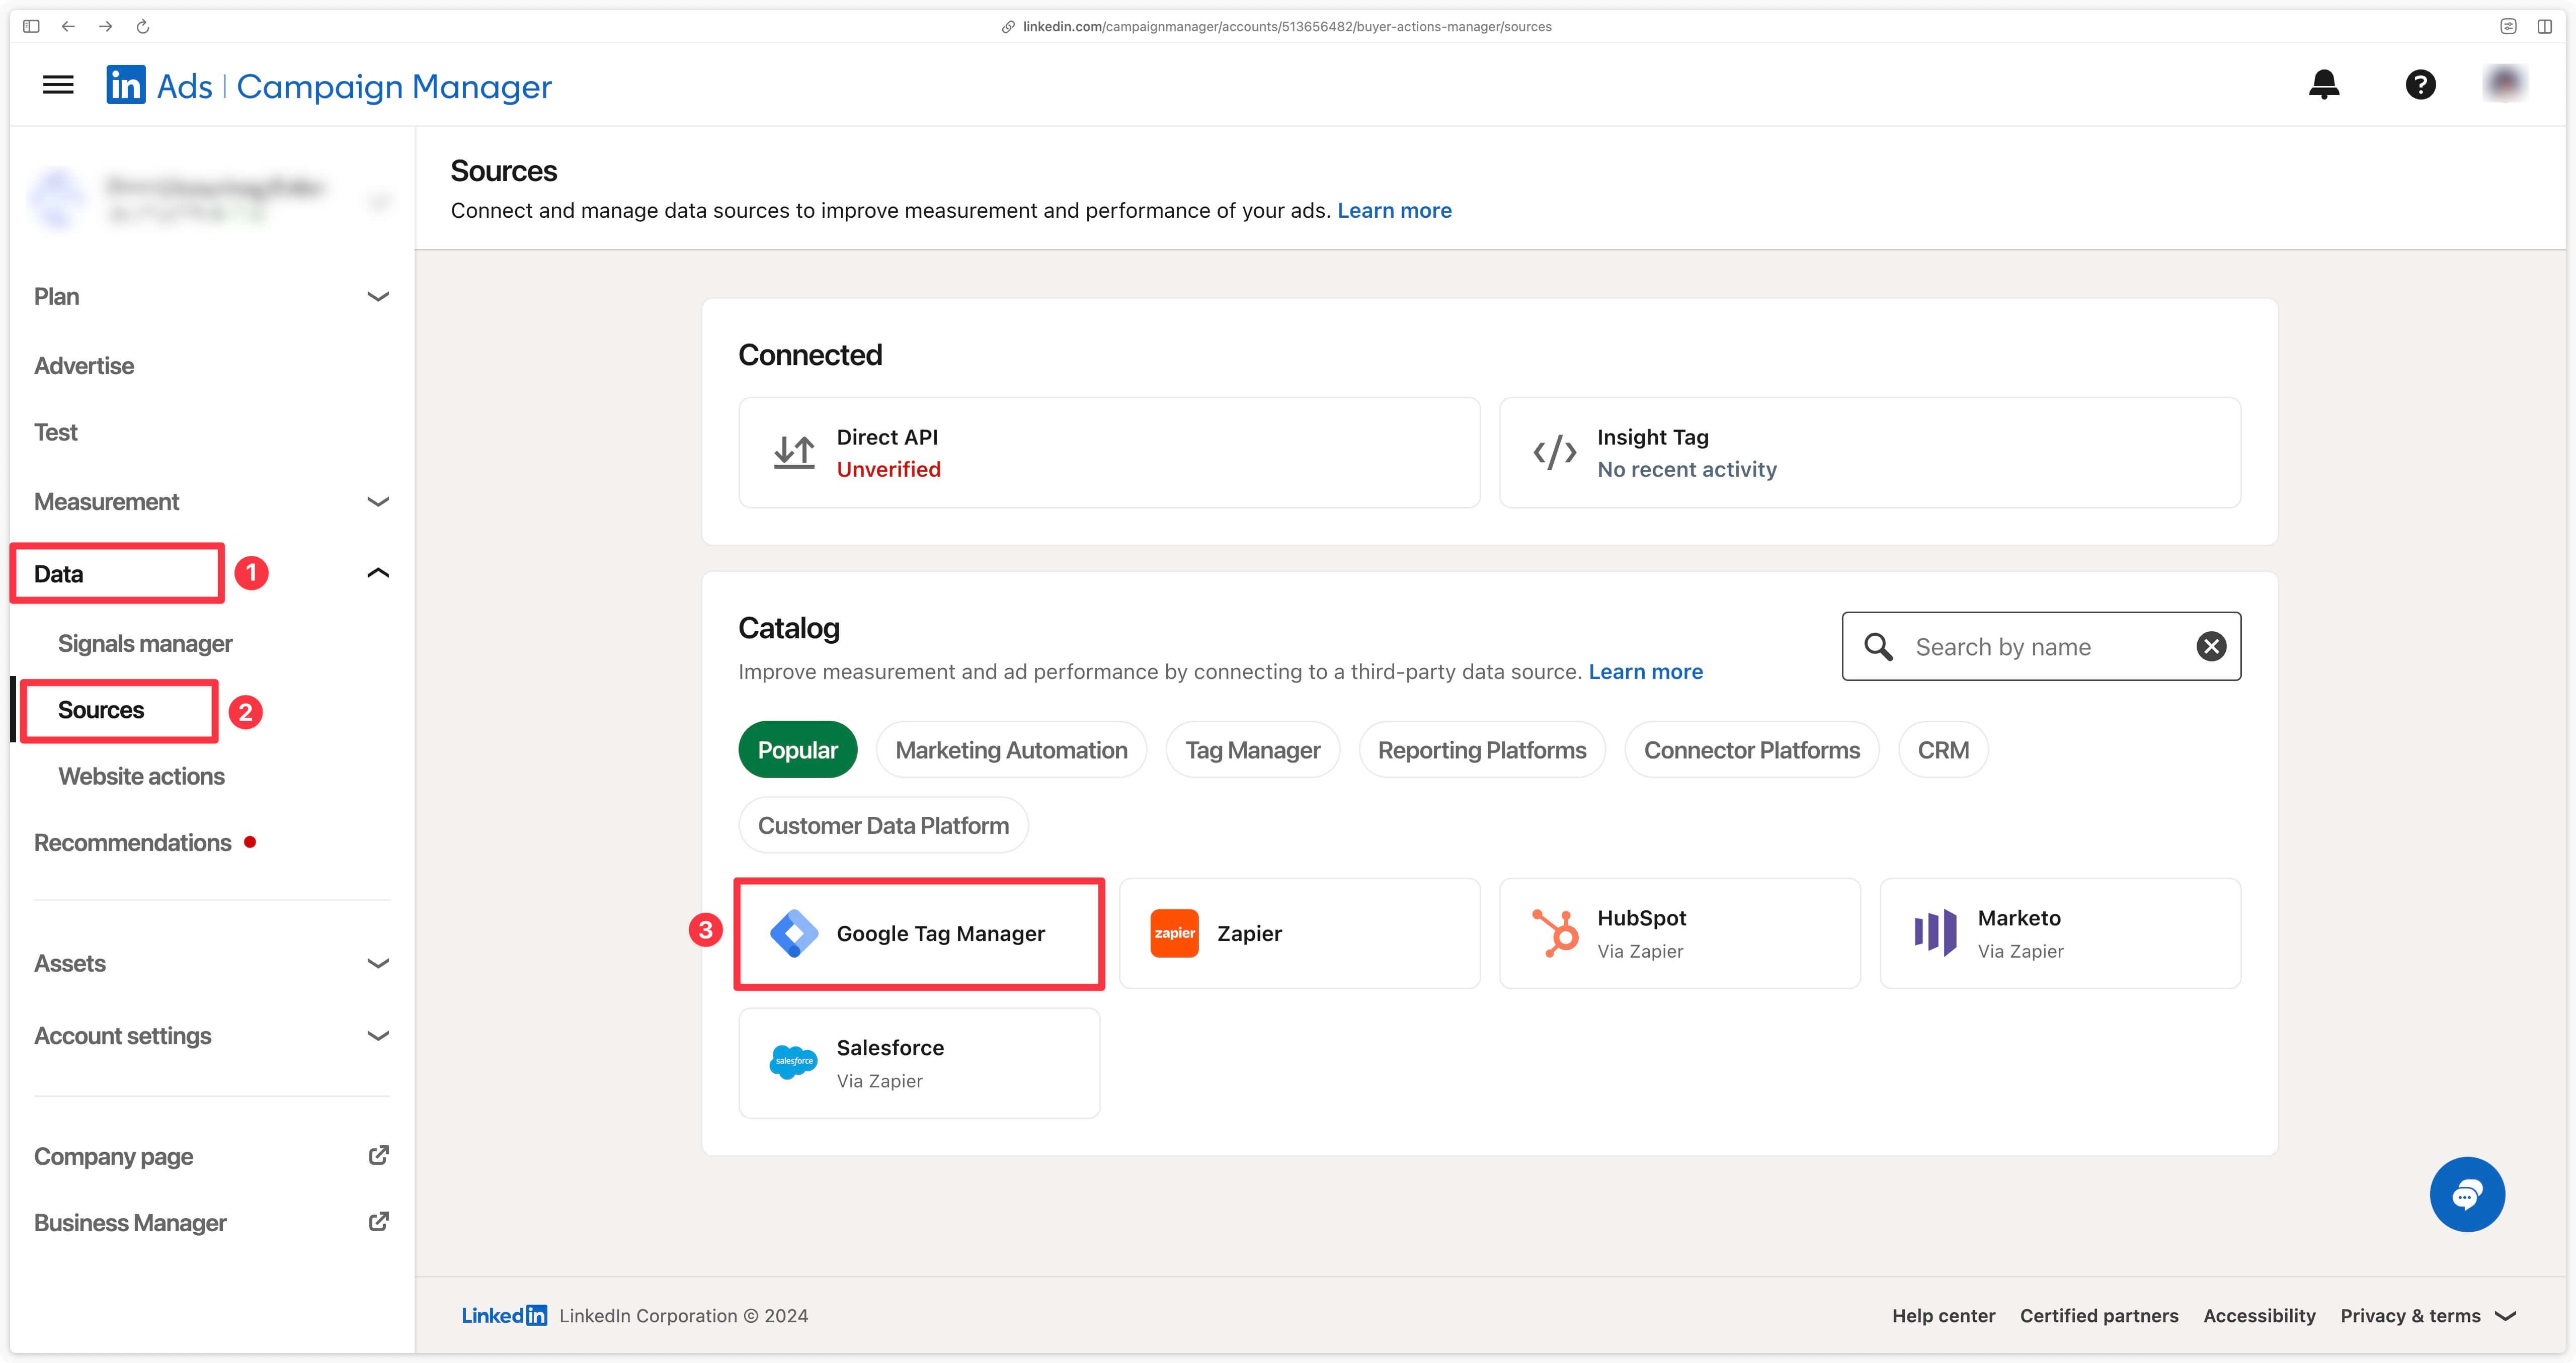Expand the Plan section chevron

378,297
